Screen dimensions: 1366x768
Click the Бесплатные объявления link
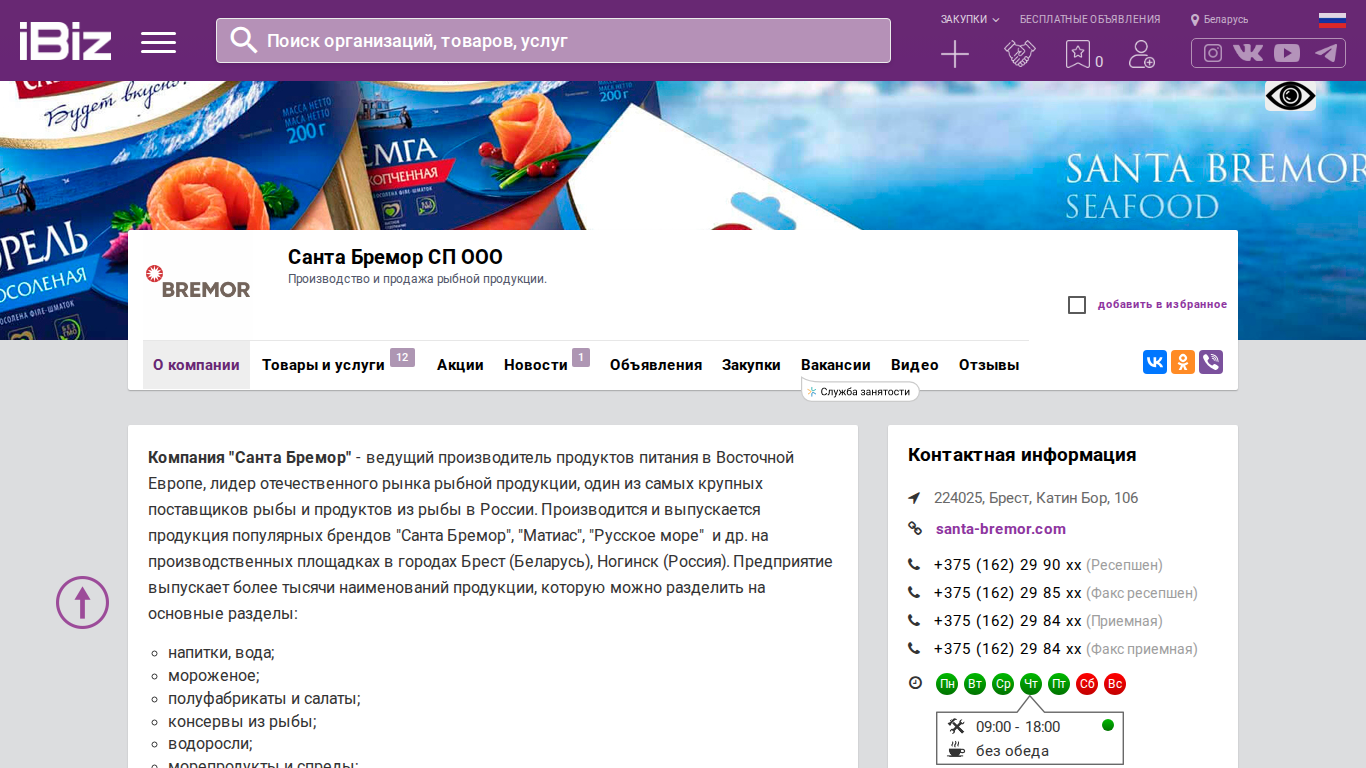(x=1090, y=19)
